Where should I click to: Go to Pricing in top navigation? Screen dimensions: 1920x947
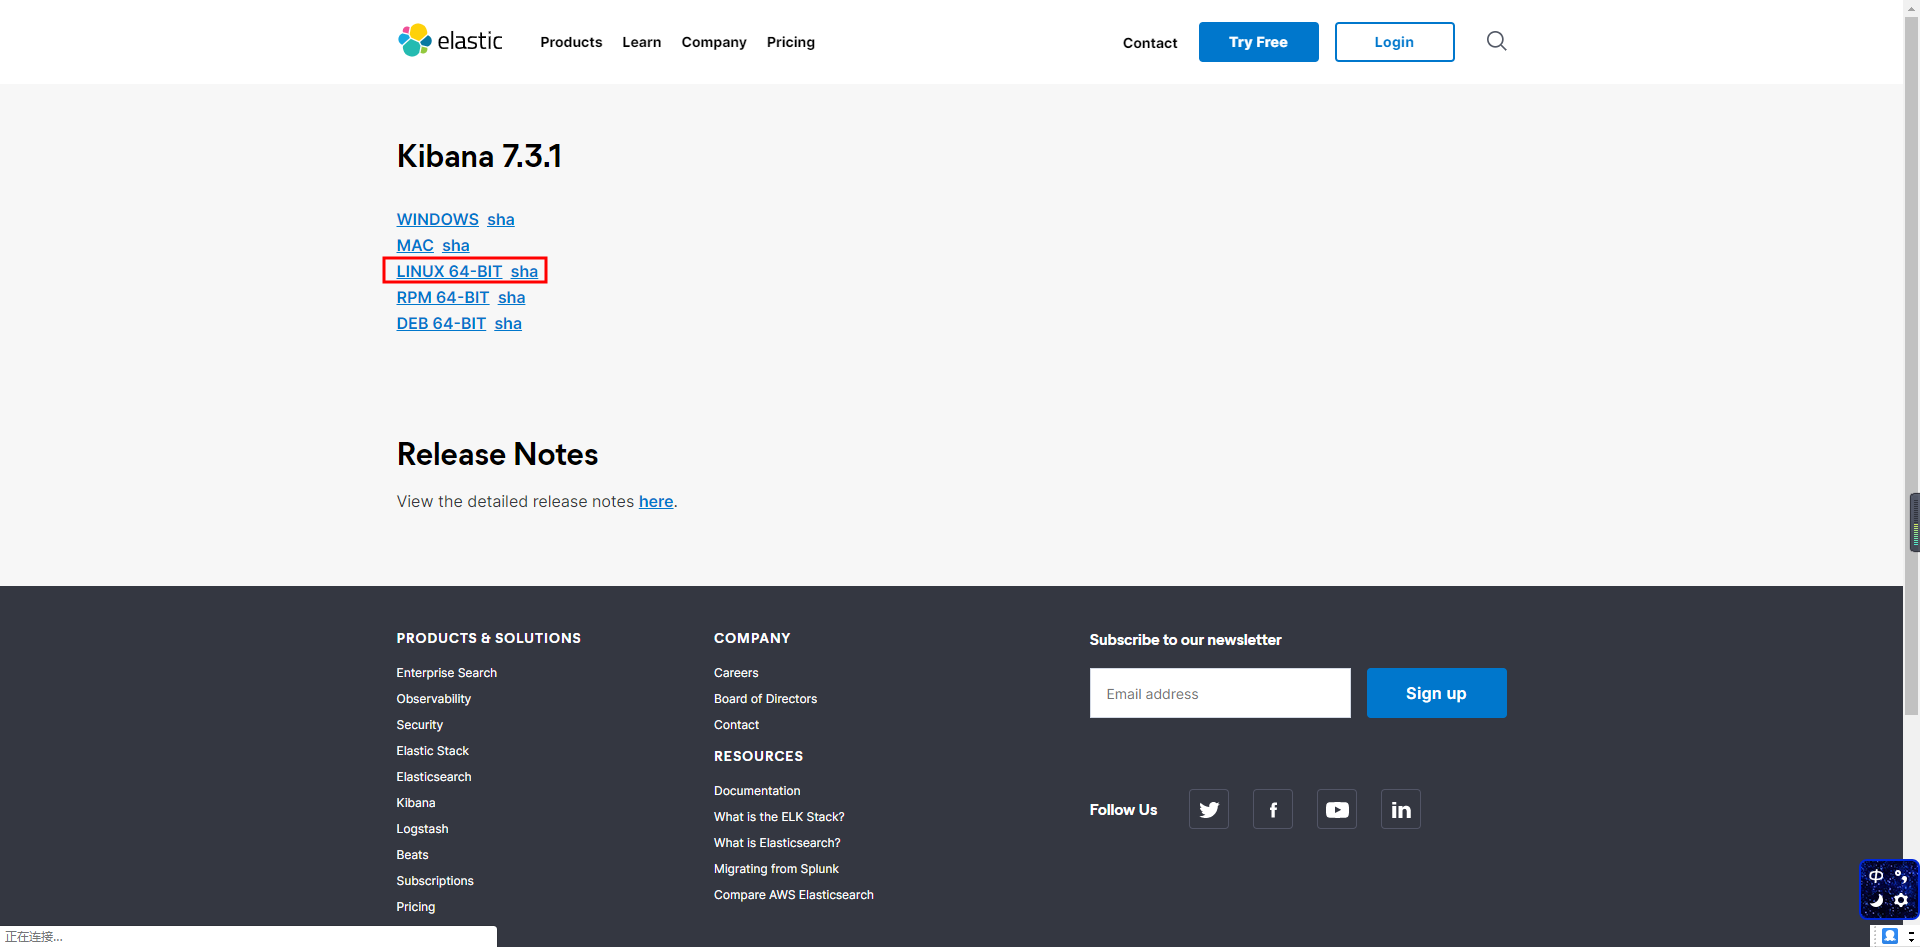pos(791,42)
